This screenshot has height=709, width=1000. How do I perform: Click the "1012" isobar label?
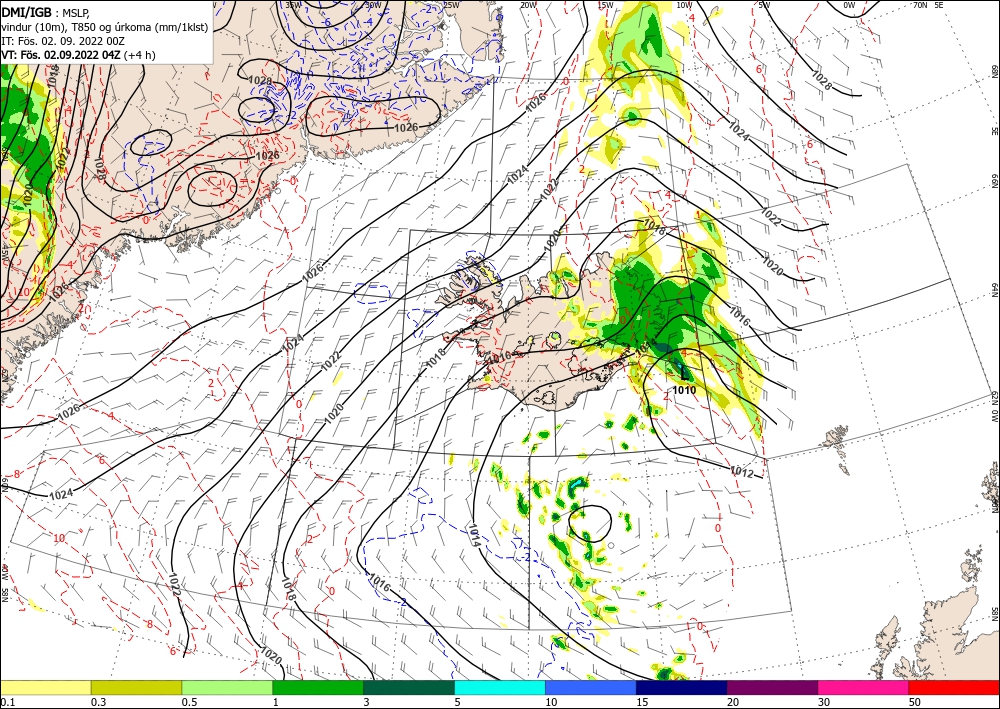(741, 472)
